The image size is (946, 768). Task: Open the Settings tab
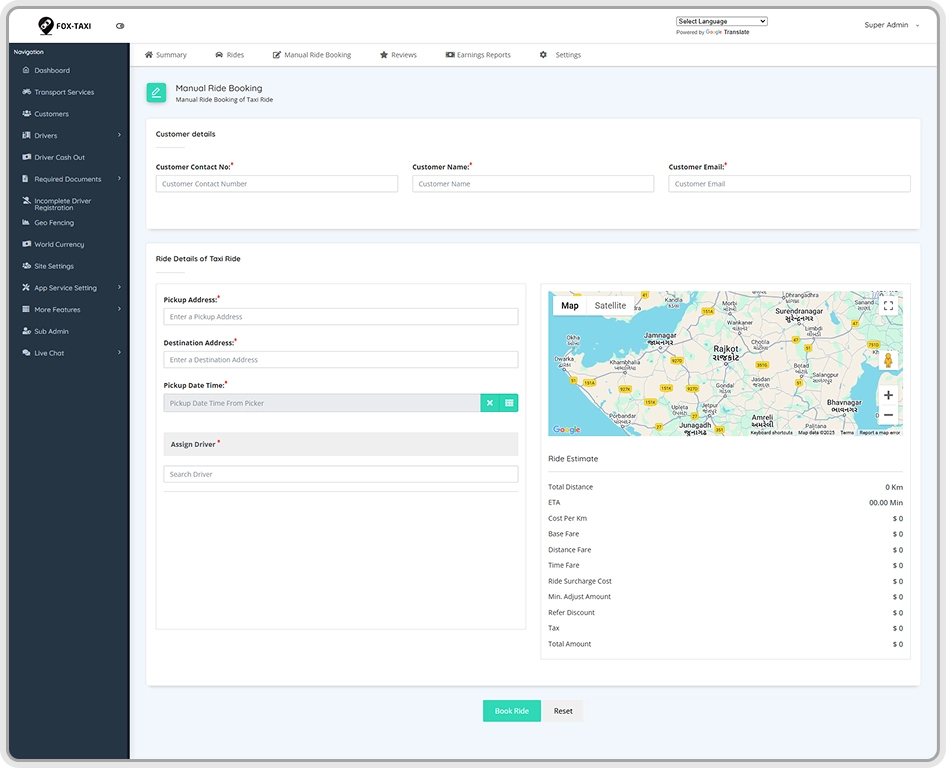coord(560,55)
